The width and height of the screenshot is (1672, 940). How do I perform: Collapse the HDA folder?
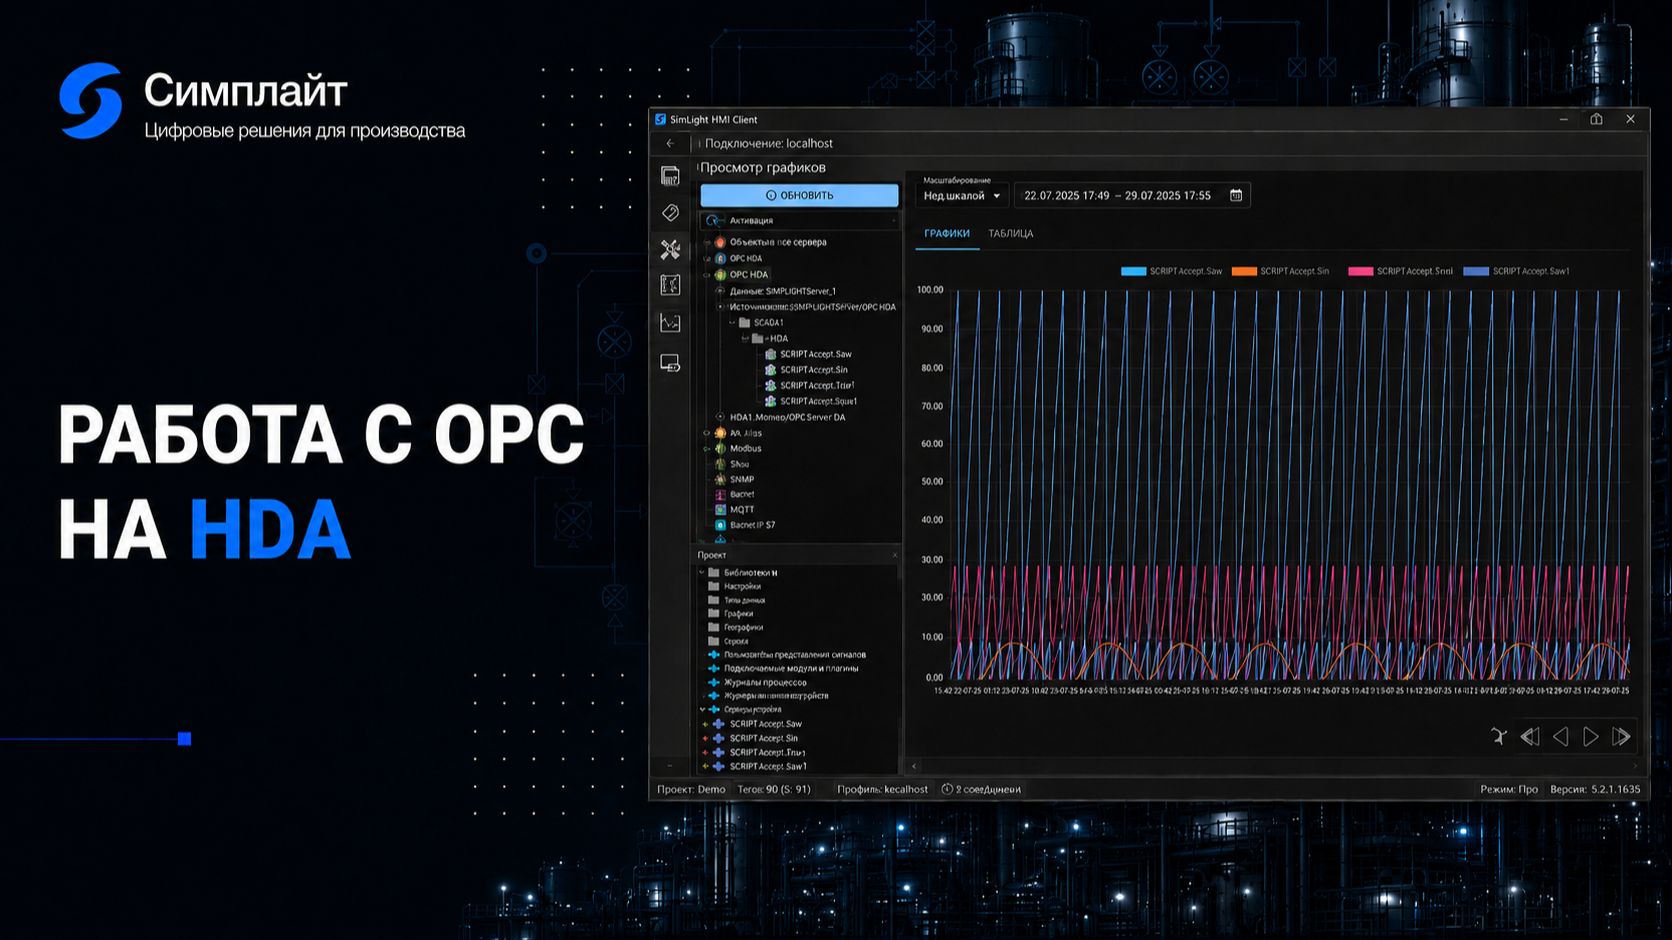(745, 338)
